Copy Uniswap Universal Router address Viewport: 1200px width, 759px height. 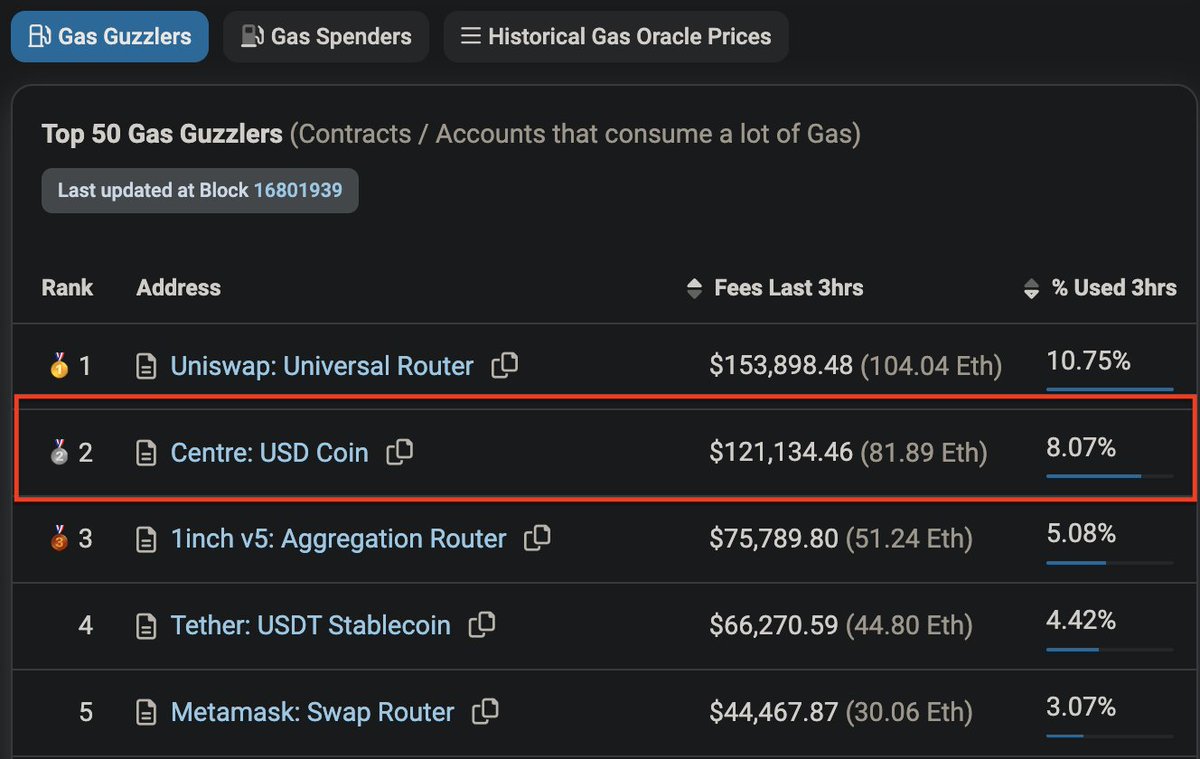point(505,364)
